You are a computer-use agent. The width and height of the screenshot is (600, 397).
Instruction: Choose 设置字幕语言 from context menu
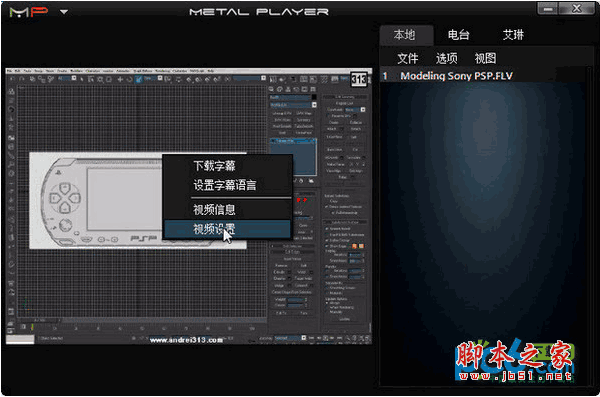click(x=227, y=185)
